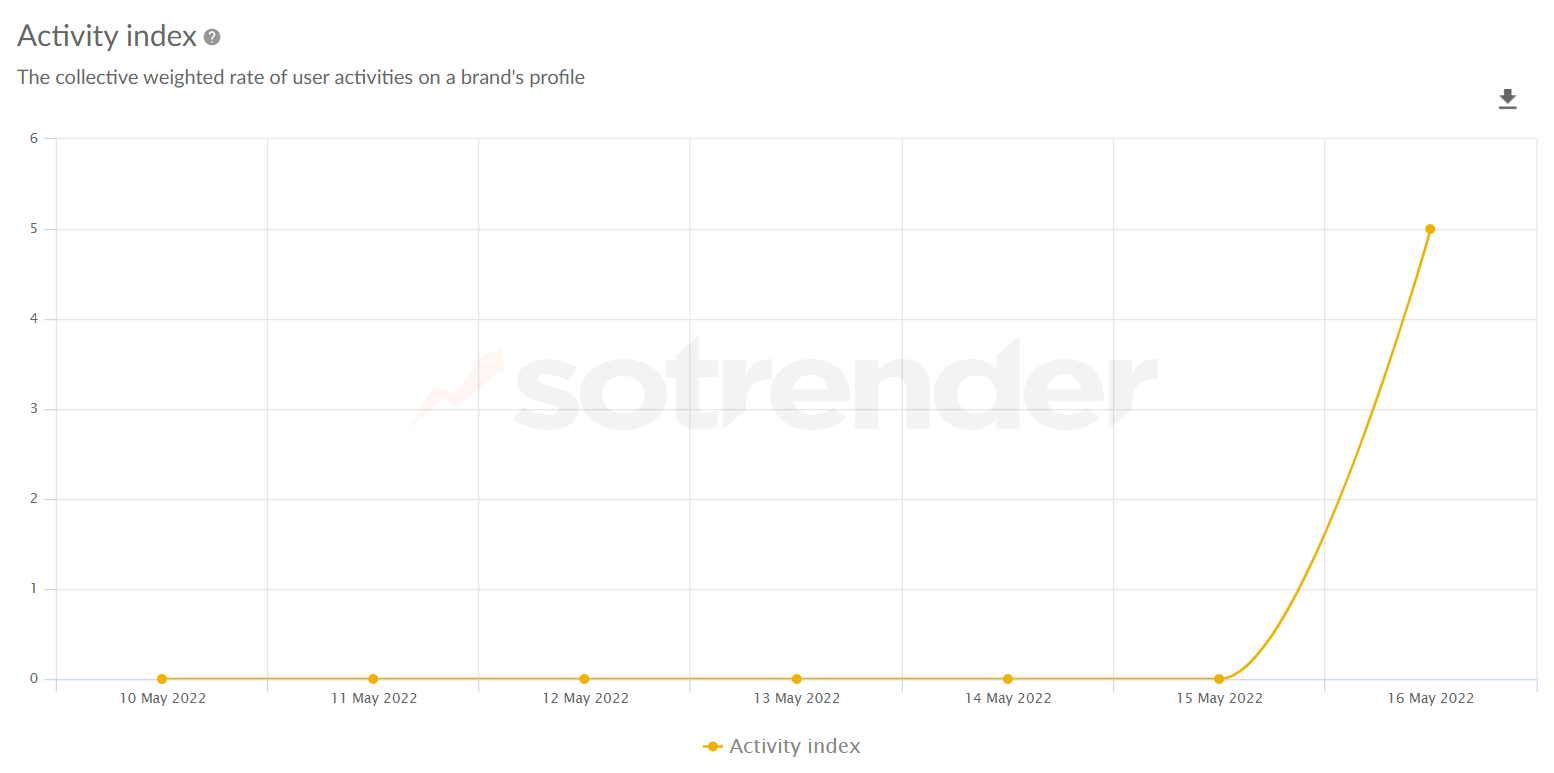
Task: Click the "Activity index" chart title
Action: 107,36
